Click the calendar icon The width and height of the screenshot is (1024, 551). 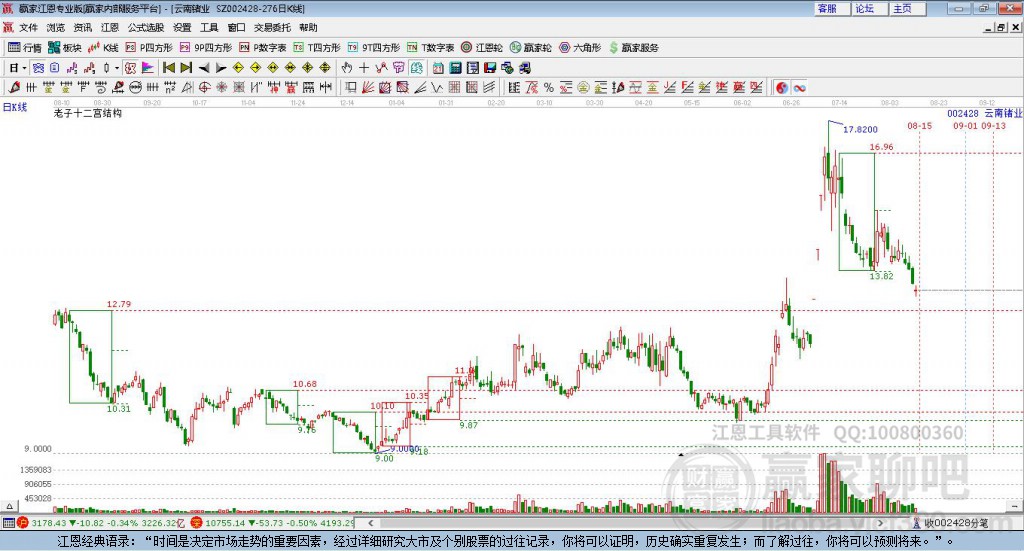(438, 68)
